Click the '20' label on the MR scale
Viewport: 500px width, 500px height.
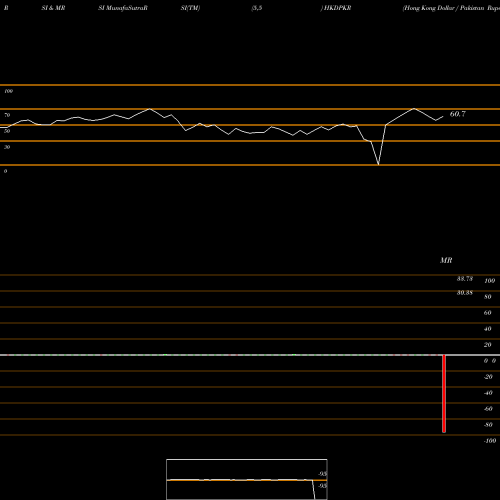point(488,345)
